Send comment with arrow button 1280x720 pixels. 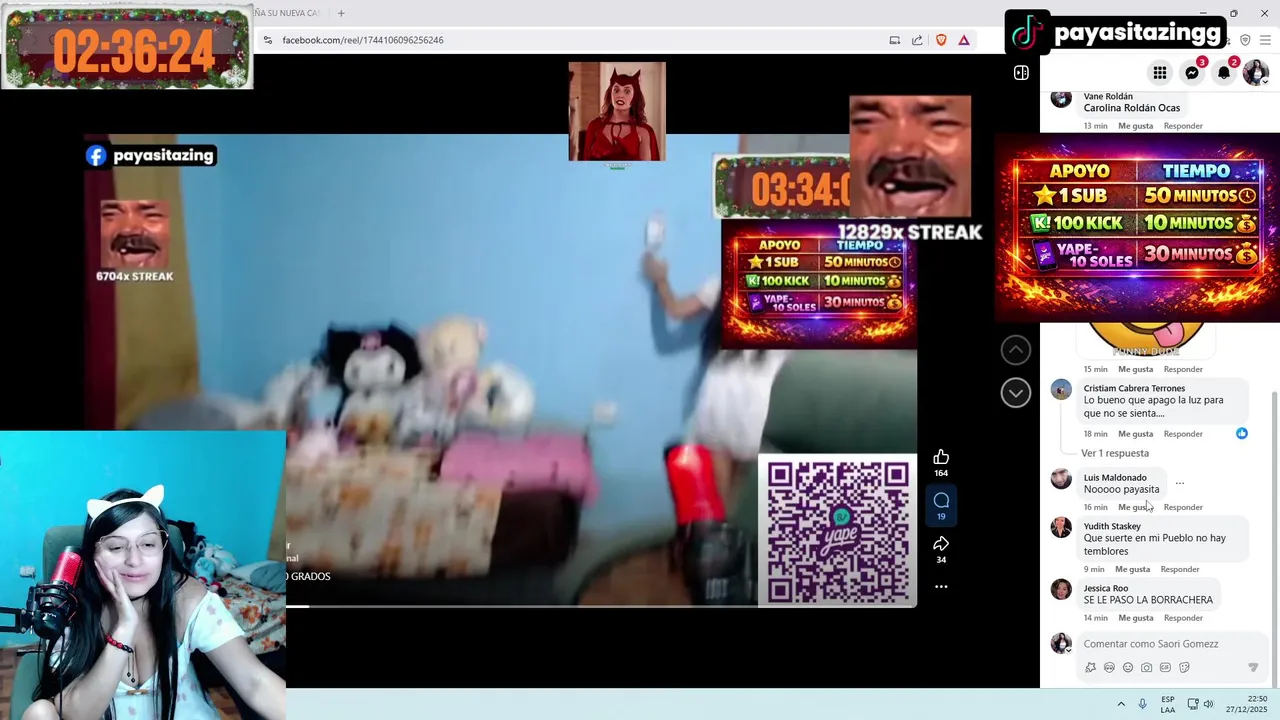coord(1252,667)
